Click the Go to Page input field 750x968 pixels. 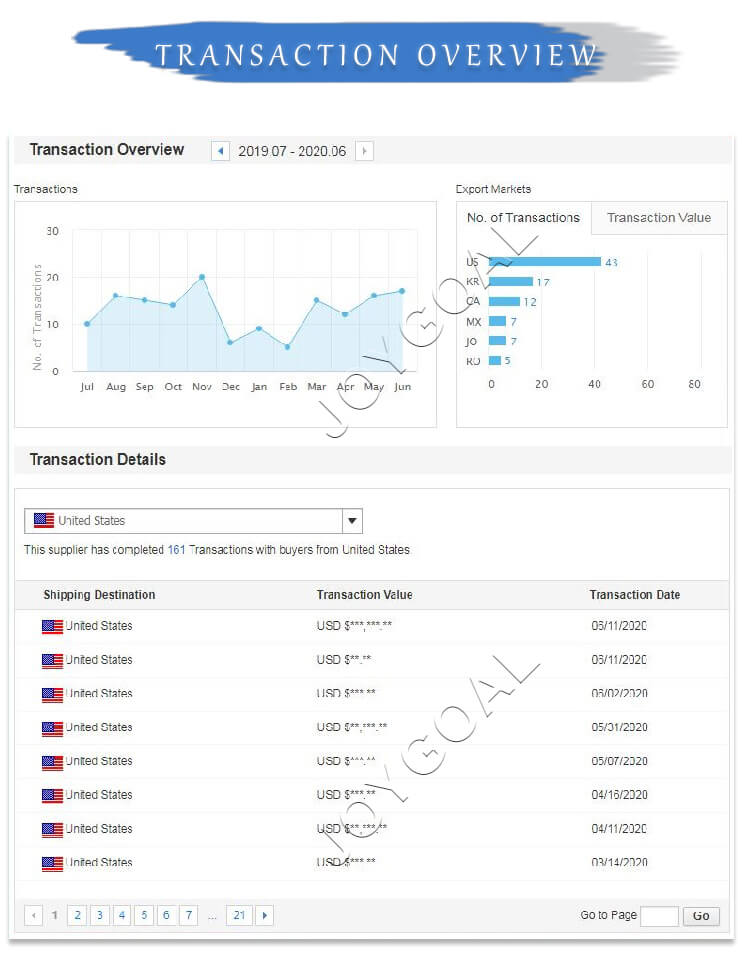point(659,916)
